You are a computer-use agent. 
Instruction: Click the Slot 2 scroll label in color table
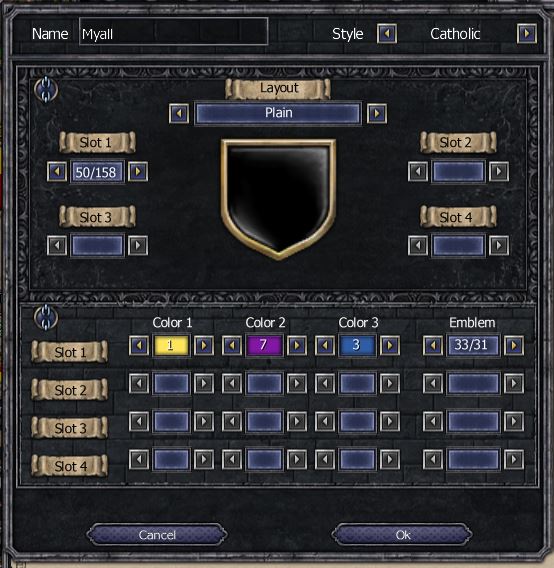tap(70, 390)
